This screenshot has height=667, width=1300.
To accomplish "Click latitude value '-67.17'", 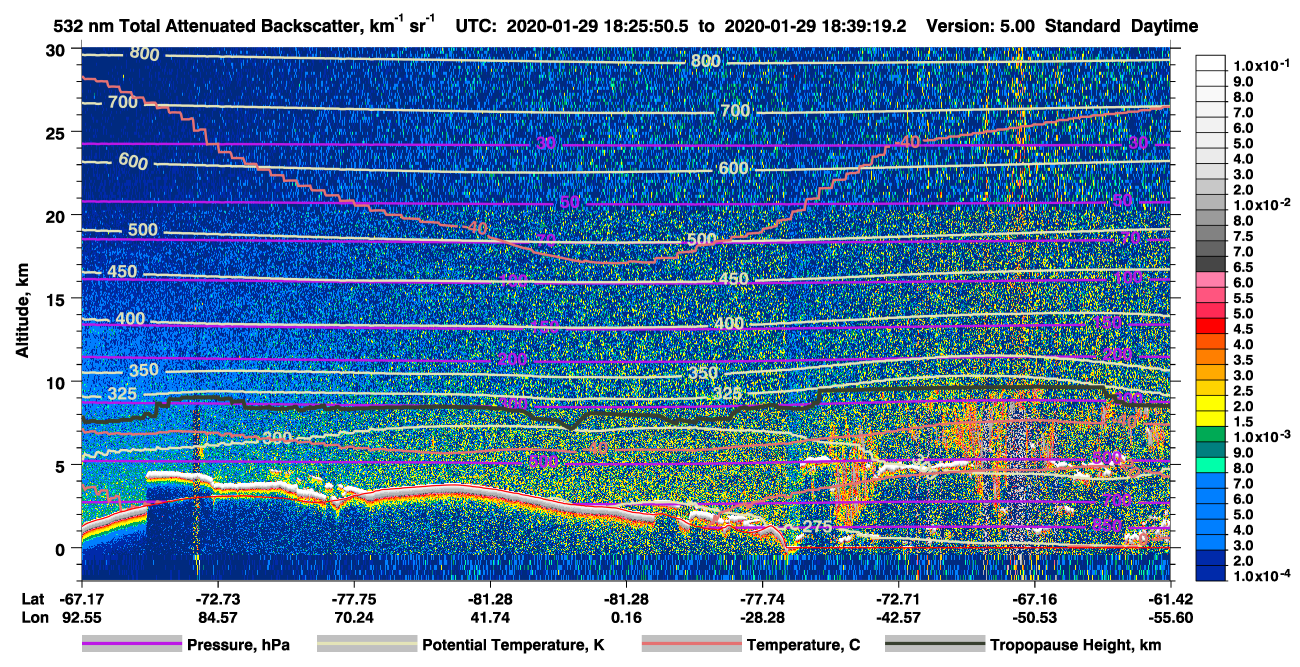I will click(x=82, y=598).
